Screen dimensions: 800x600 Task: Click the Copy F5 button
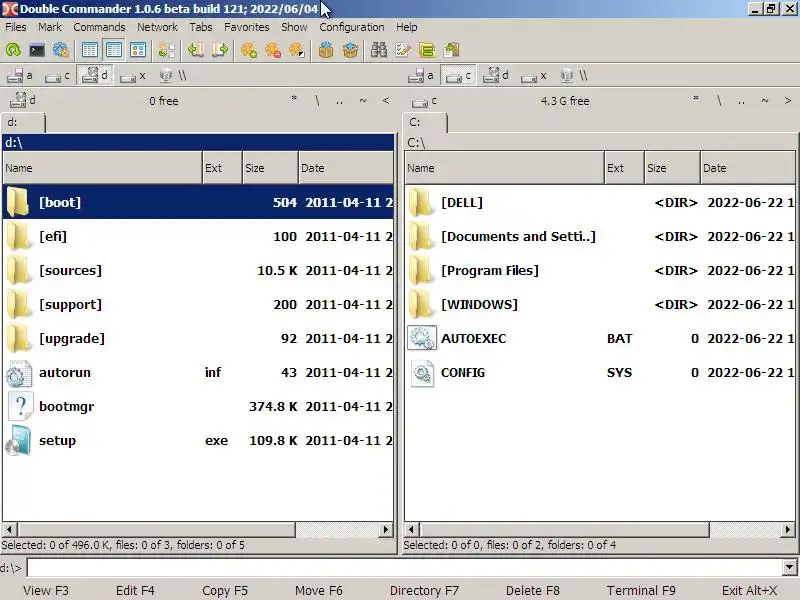[x=224, y=590]
